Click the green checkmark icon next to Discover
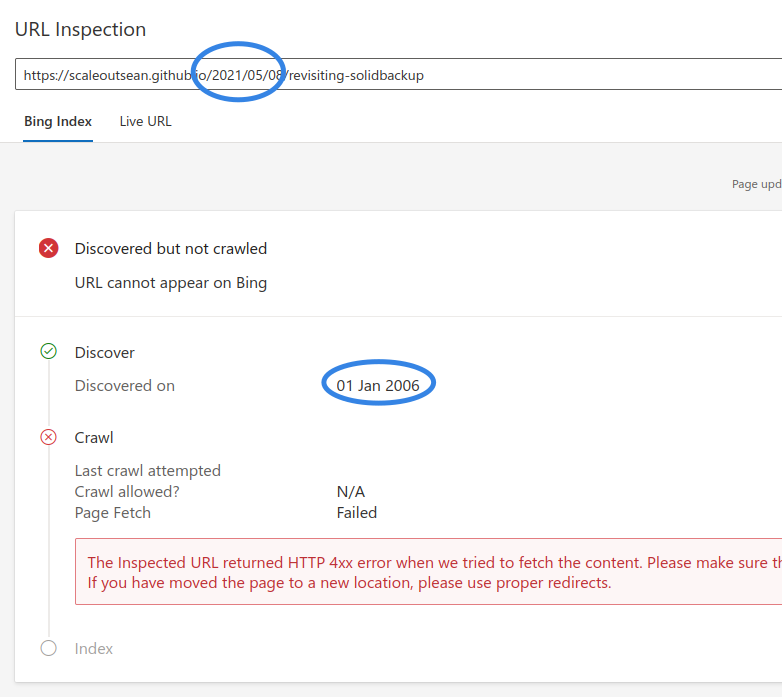The width and height of the screenshot is (782, 697). point(48,351)
